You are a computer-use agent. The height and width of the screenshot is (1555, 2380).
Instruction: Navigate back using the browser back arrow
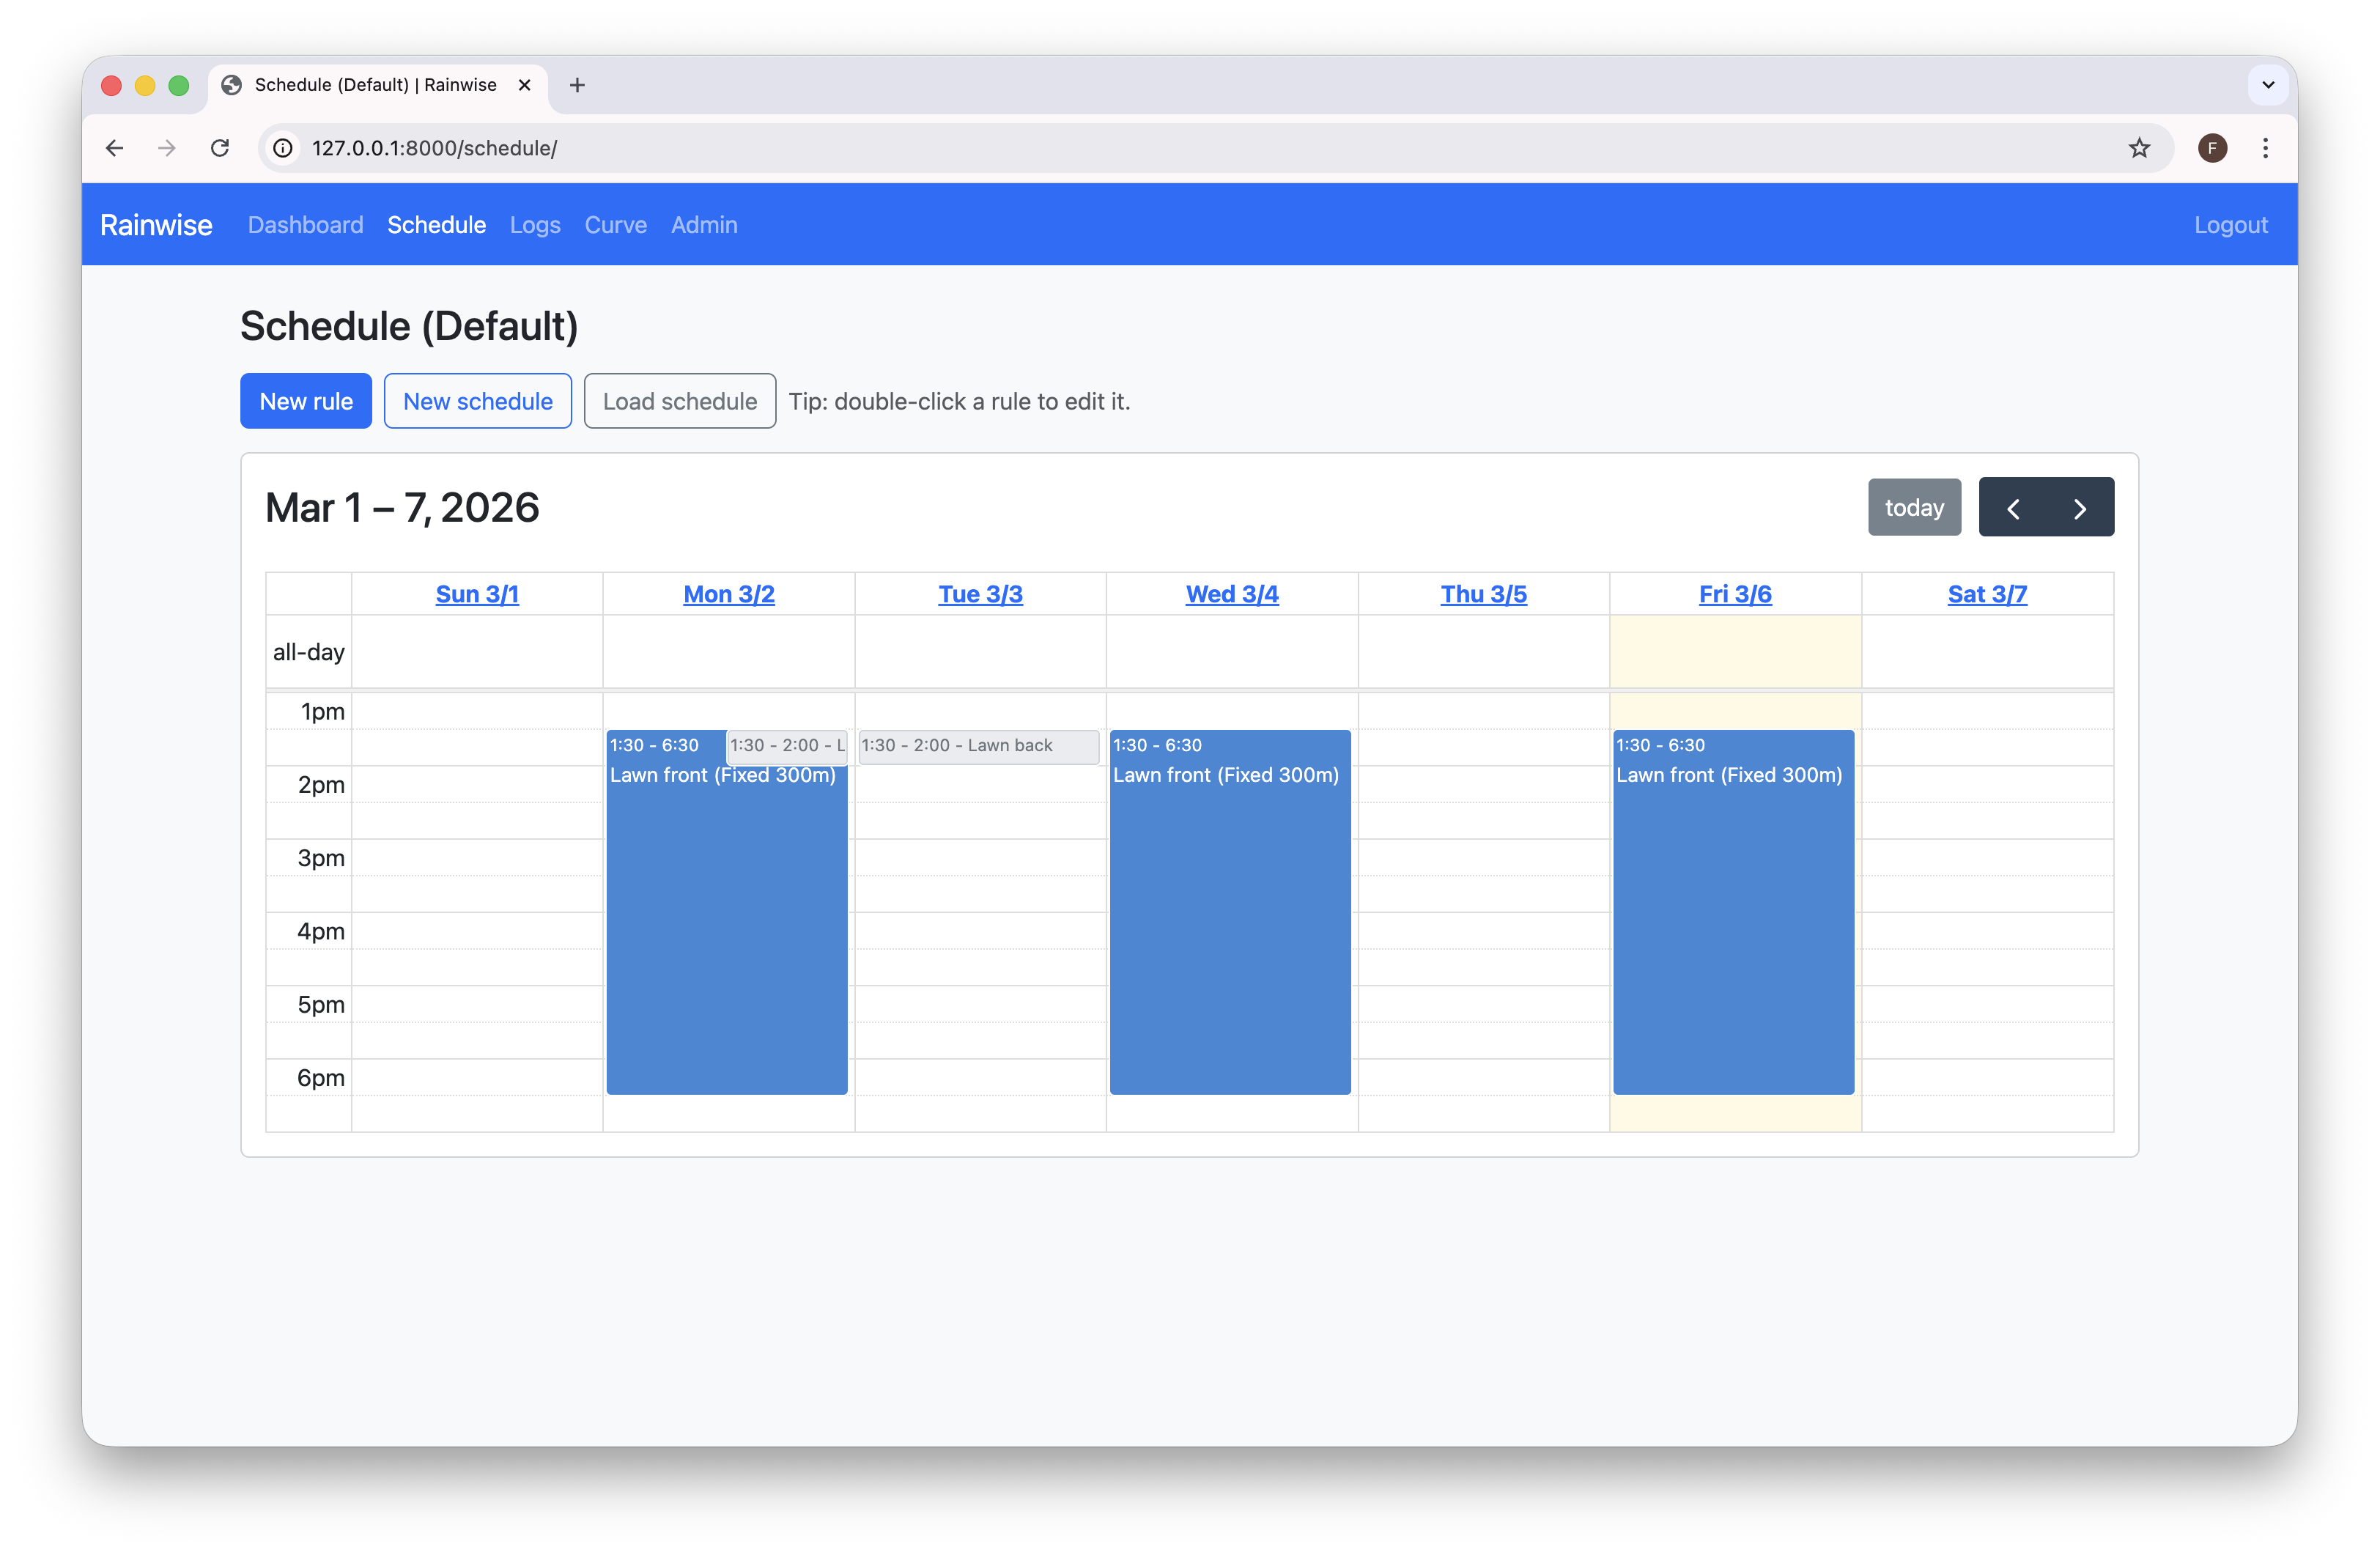click(114, 147)
